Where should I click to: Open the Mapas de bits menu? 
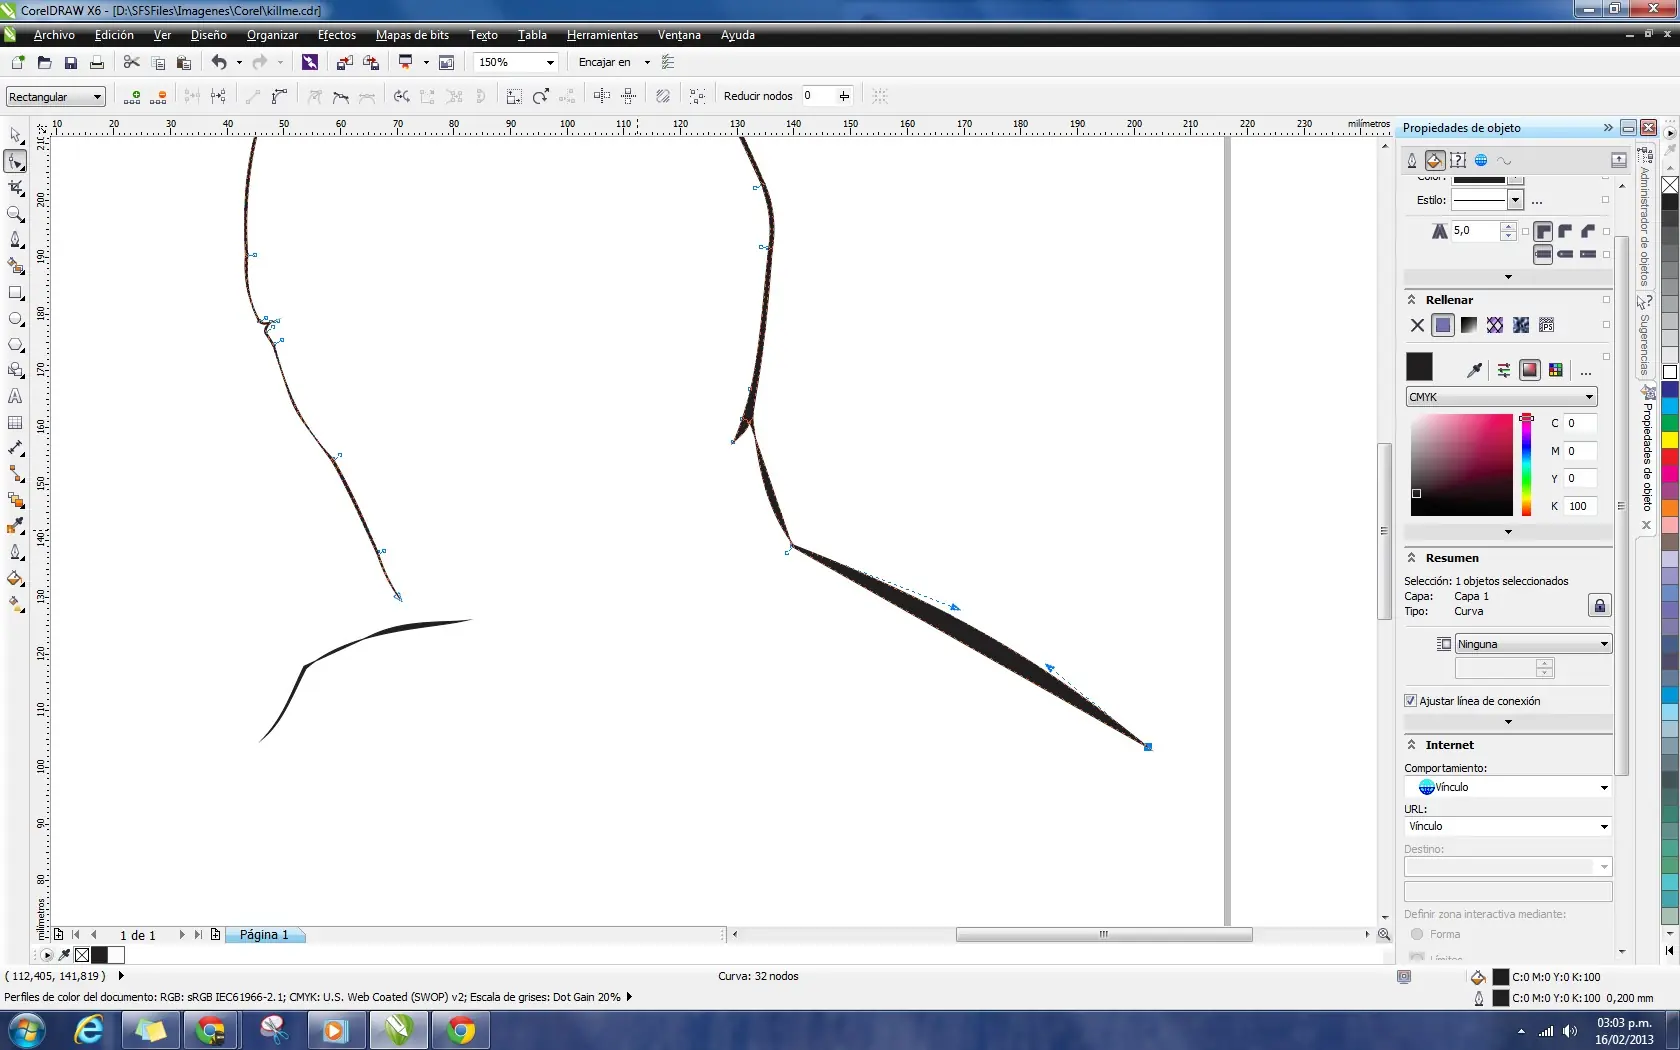(x=412, y=35)
